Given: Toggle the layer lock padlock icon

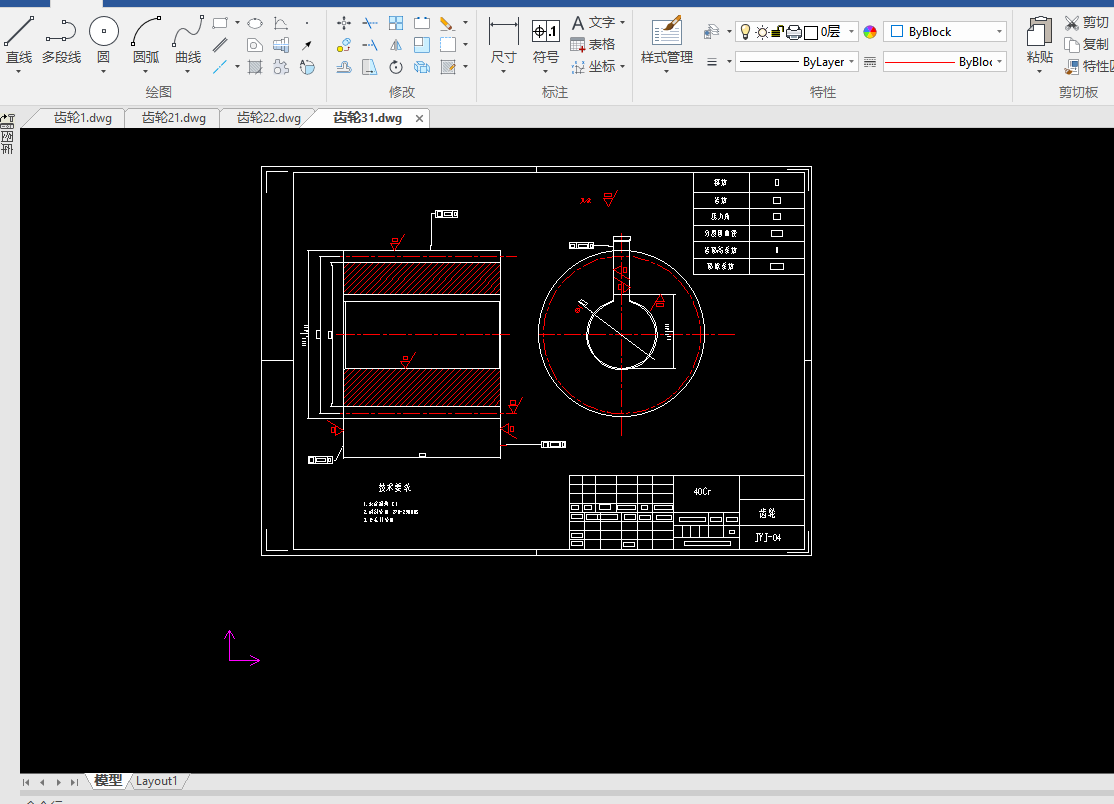Looking at the screenshot, I should pyautogui.click(x=777, y=32).
